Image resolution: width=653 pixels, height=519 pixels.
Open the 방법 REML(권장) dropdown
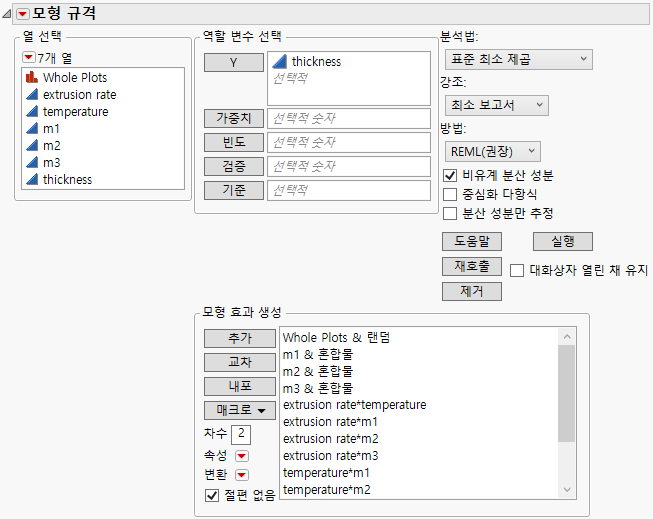pos(493,151)
